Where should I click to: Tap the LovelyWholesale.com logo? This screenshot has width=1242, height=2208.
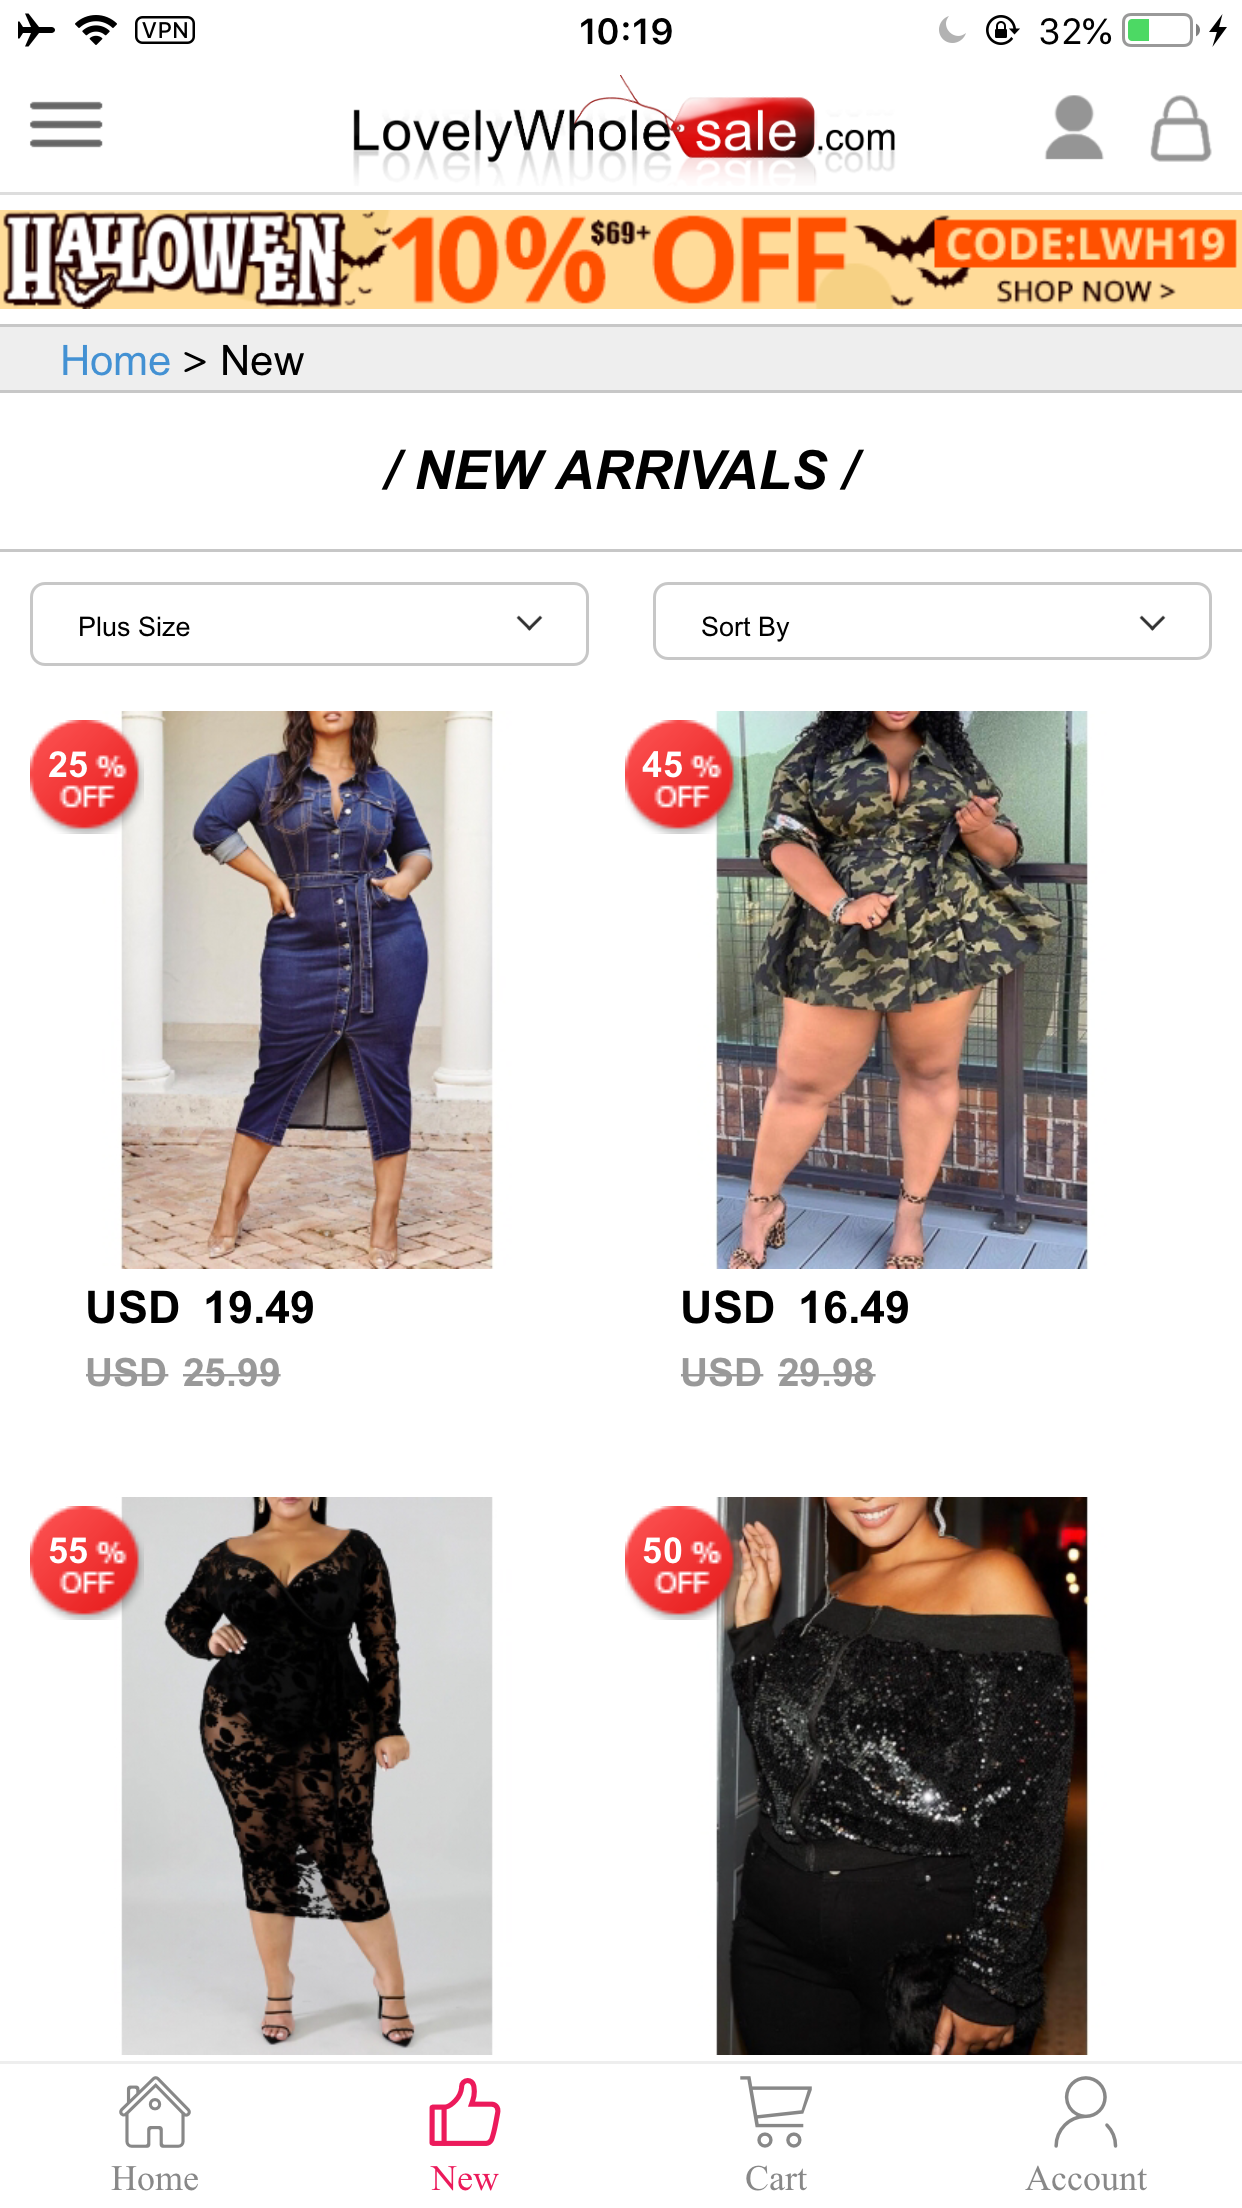622,133
